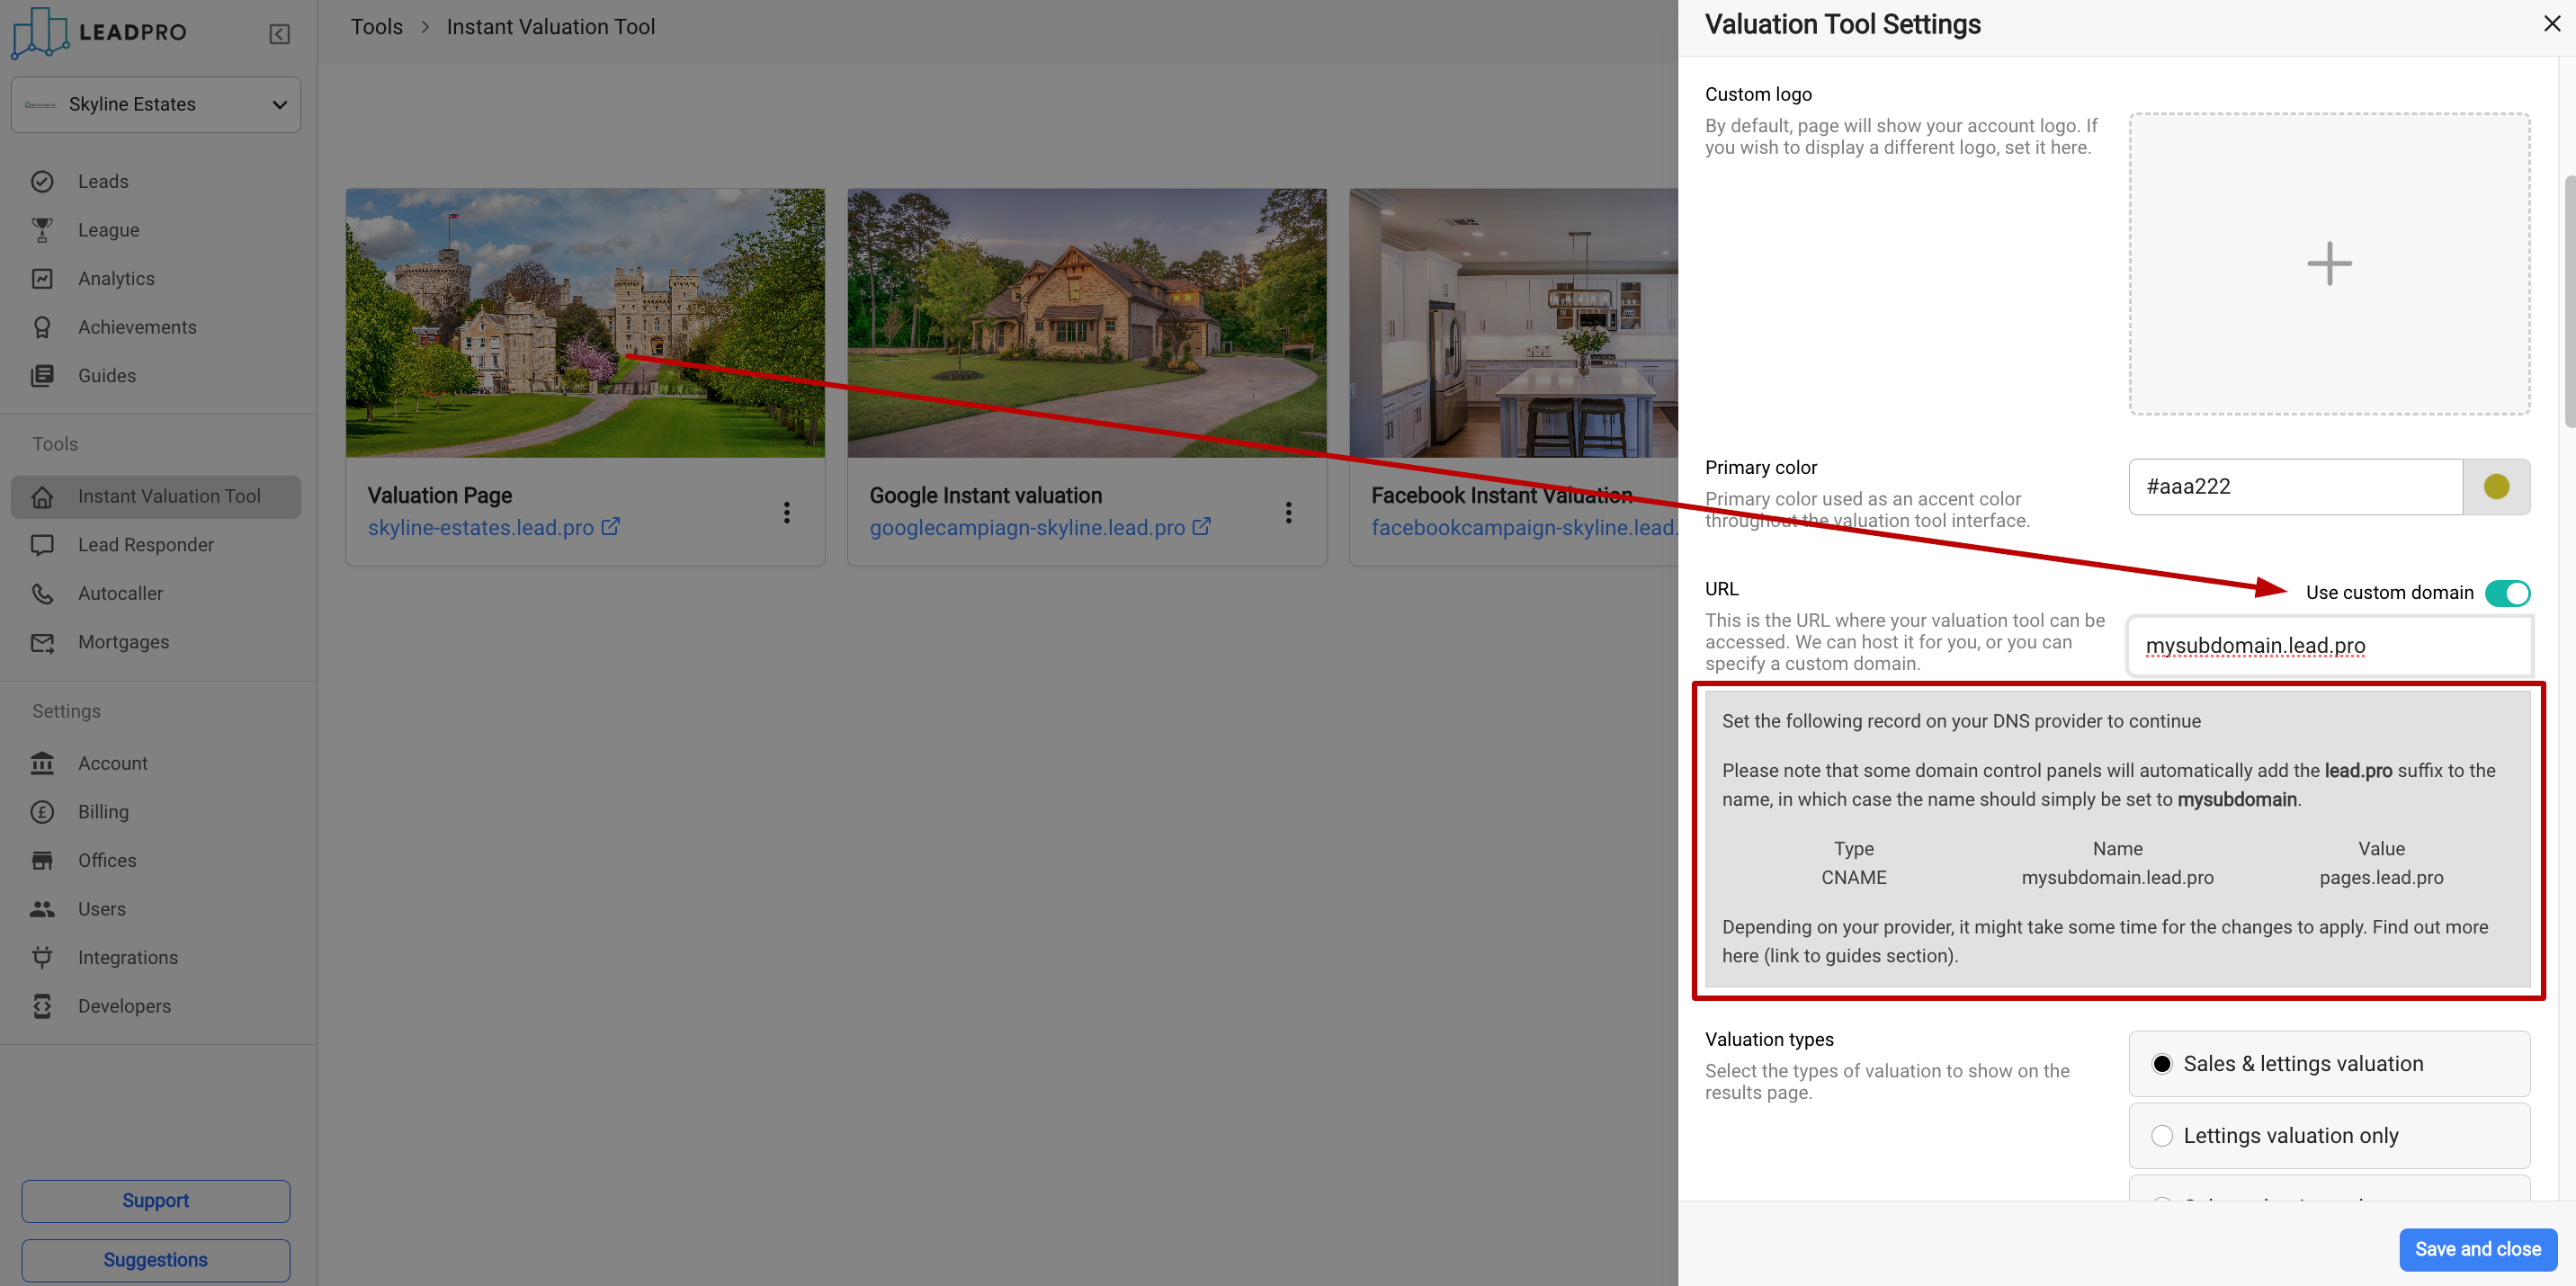Click the Autocaller phone icon
Viewport: 2576px width, 1286px height.
pyautogui.click(x=42, y=593)
